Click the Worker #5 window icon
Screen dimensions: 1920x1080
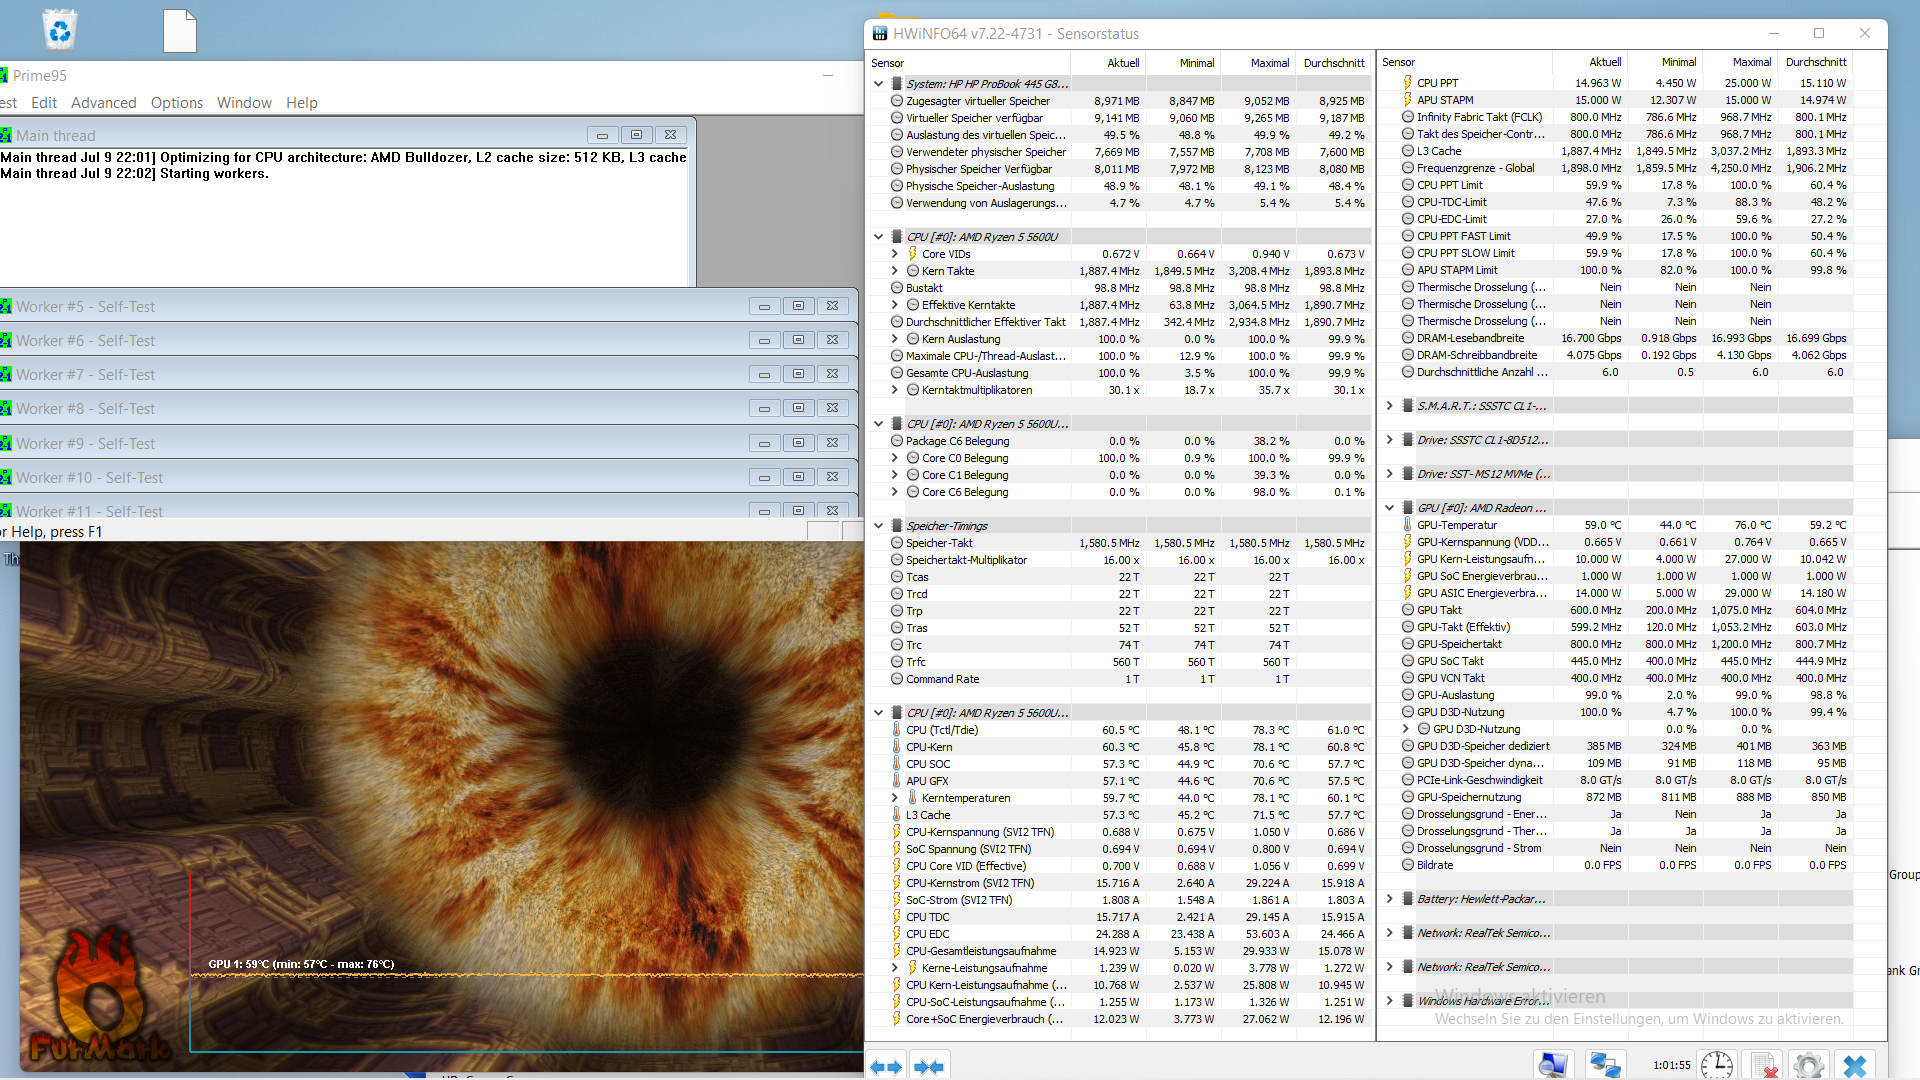point(5,306)
